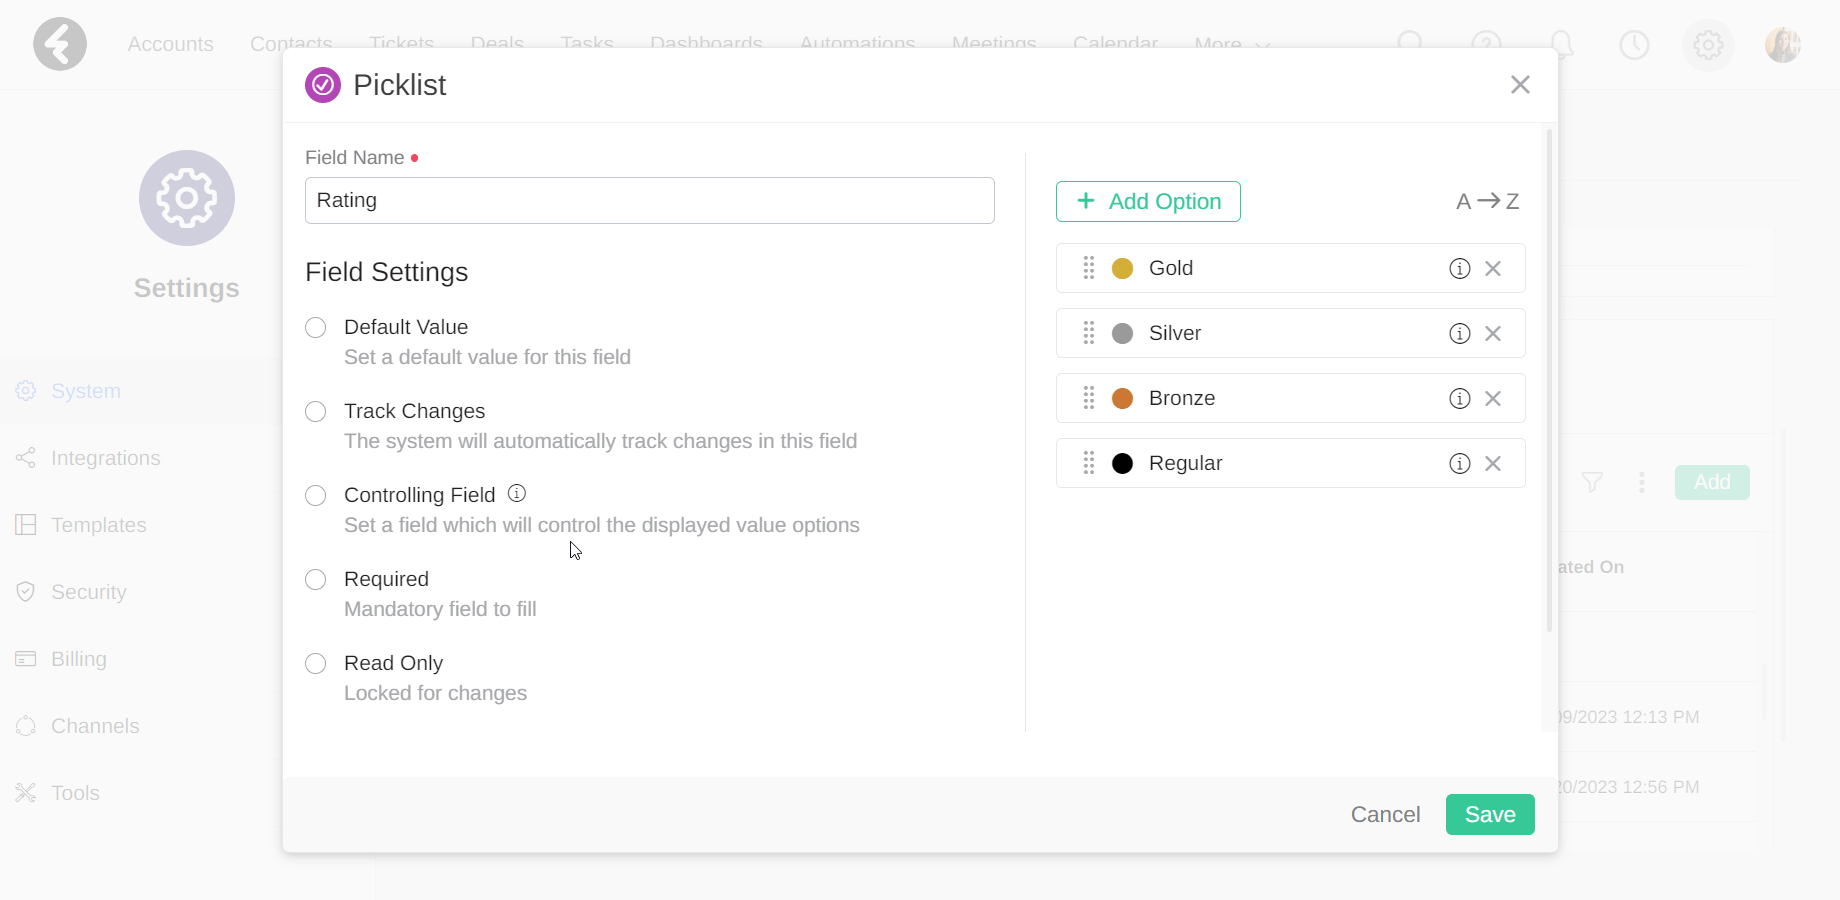The height and width of the screenshot is (900, 1840).
Task: Show info for the Gold option
Action: [1460, 268]
